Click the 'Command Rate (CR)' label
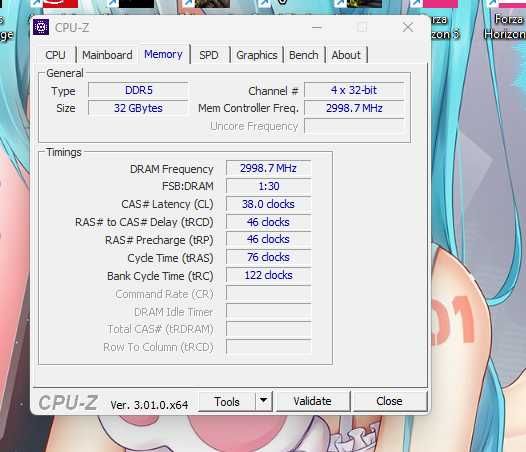The width and height of the screenshot is (526, 452). coord(164,294)
